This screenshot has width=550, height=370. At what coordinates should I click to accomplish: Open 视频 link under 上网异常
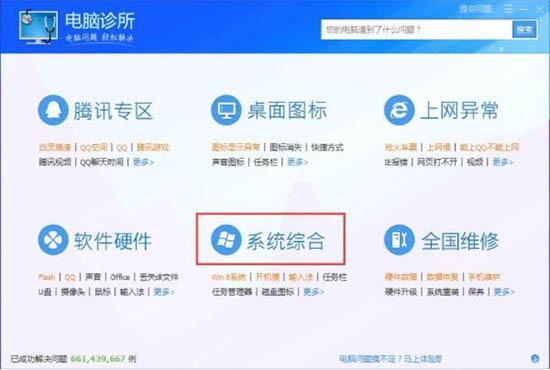point(475,162)
